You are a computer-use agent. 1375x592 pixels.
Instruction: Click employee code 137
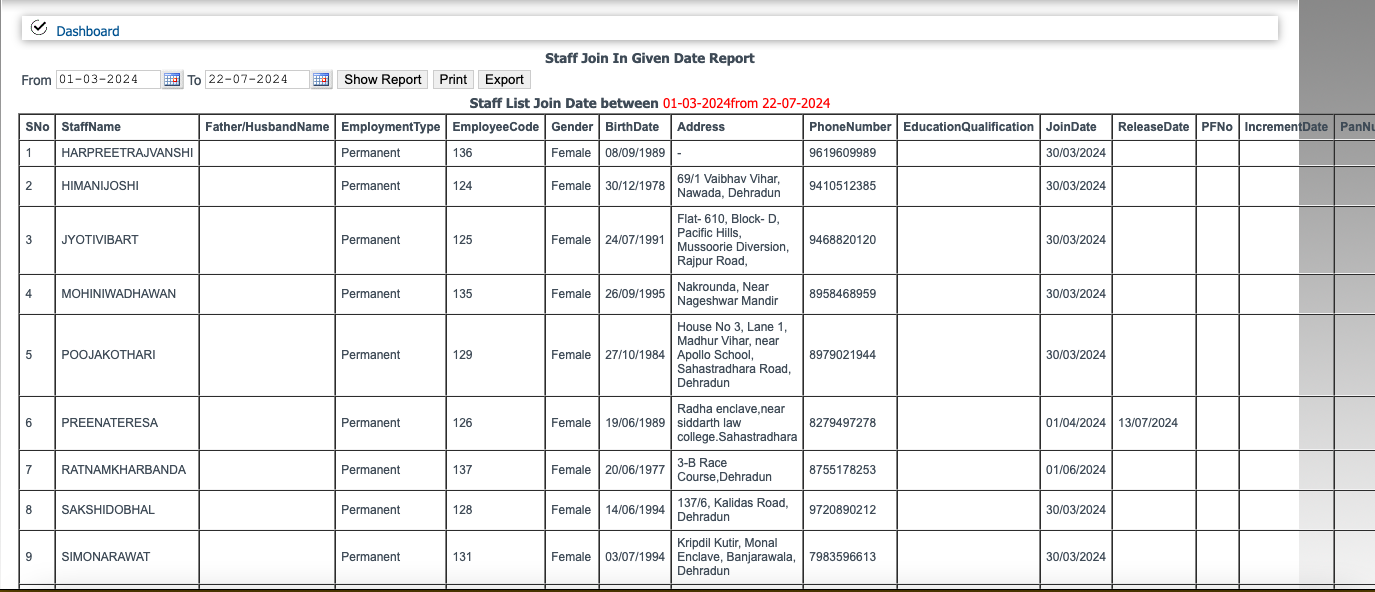pos(462,470)
